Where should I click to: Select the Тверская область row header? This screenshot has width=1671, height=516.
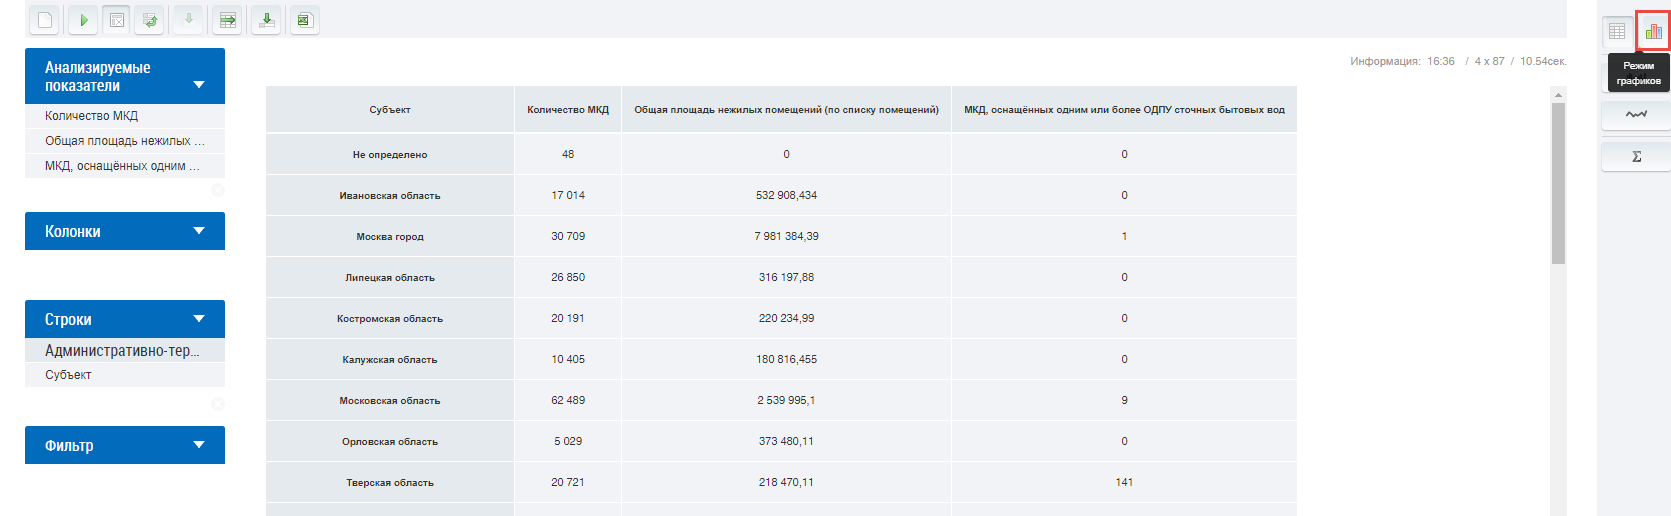[x=390, y=482]
